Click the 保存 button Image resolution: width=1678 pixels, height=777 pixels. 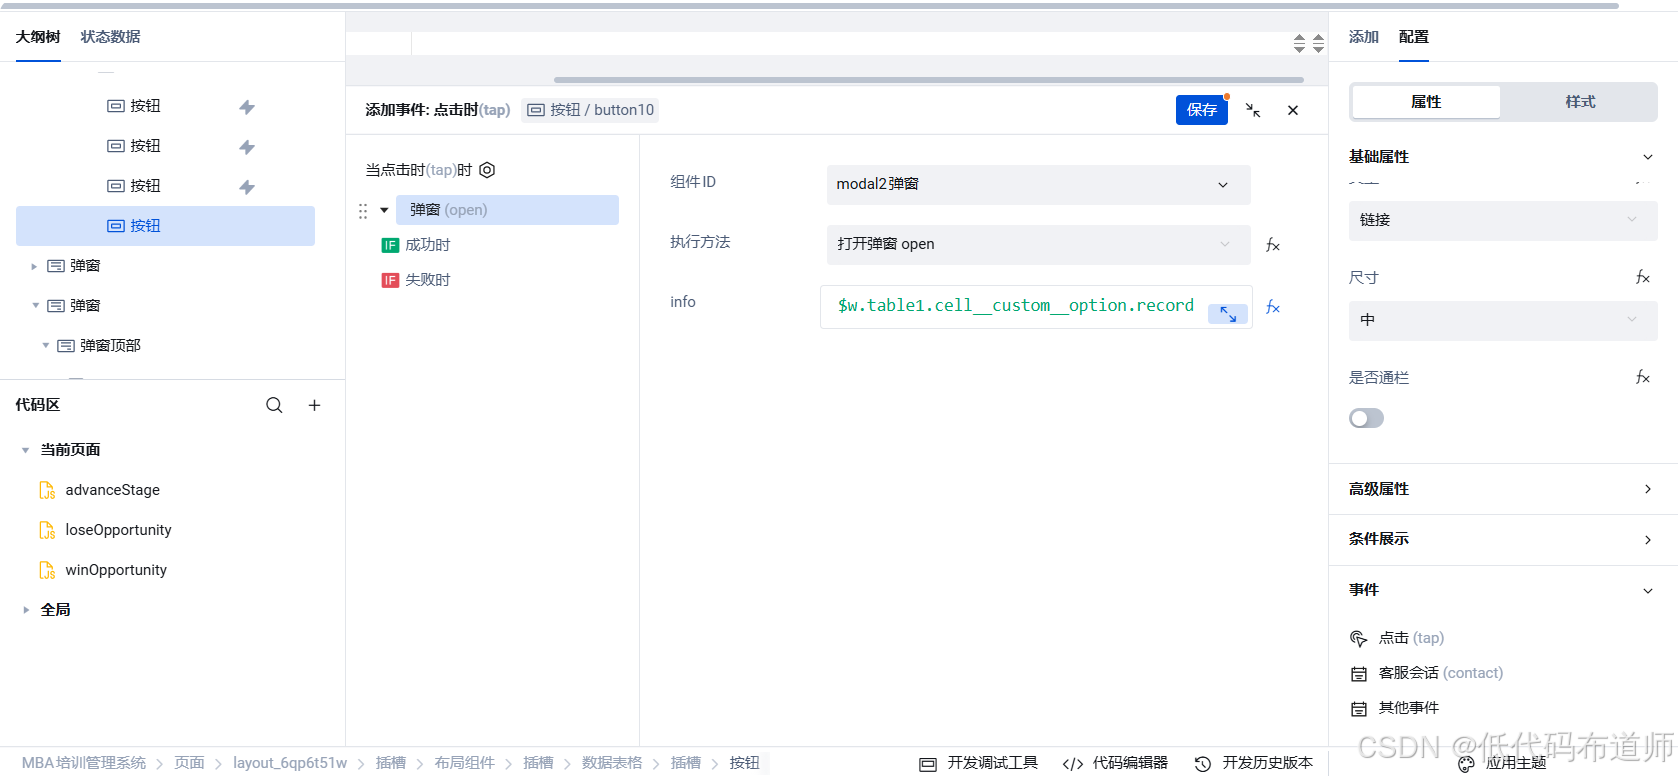pos(1201,110)
